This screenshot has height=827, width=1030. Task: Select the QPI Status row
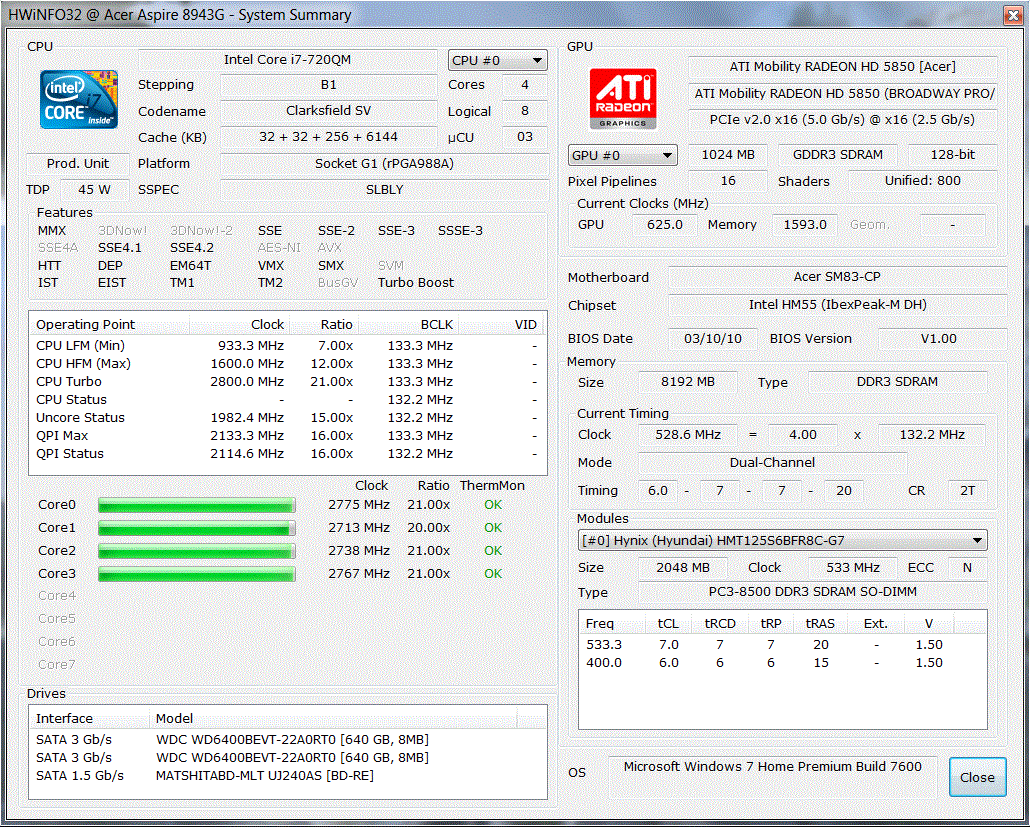click(288, 454)
